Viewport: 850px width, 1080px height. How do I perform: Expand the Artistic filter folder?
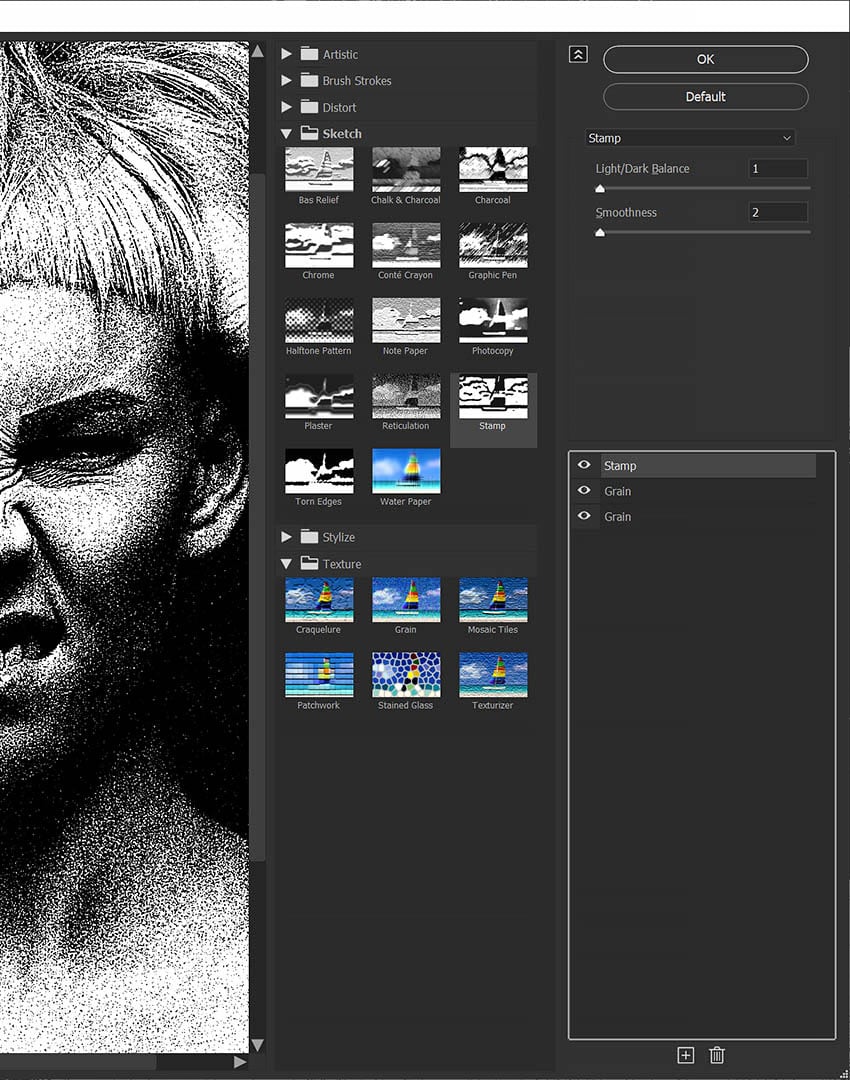(287, 54)
